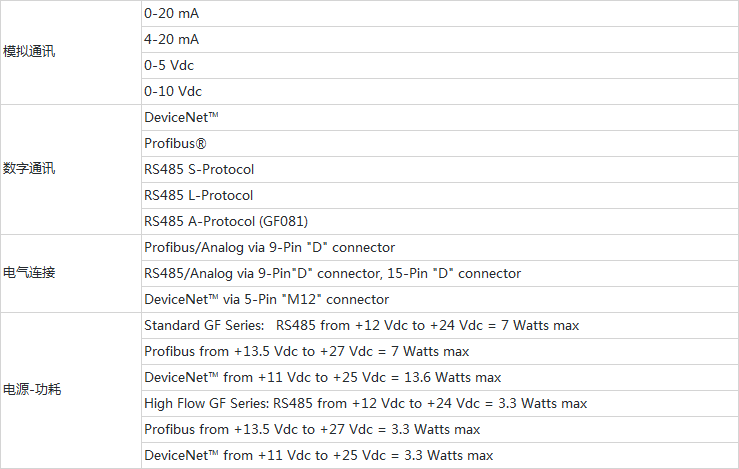The height and width of the screenshot is (469, 739).
Task: Click the 4-20 mA entry
Action: coord(171,40)
